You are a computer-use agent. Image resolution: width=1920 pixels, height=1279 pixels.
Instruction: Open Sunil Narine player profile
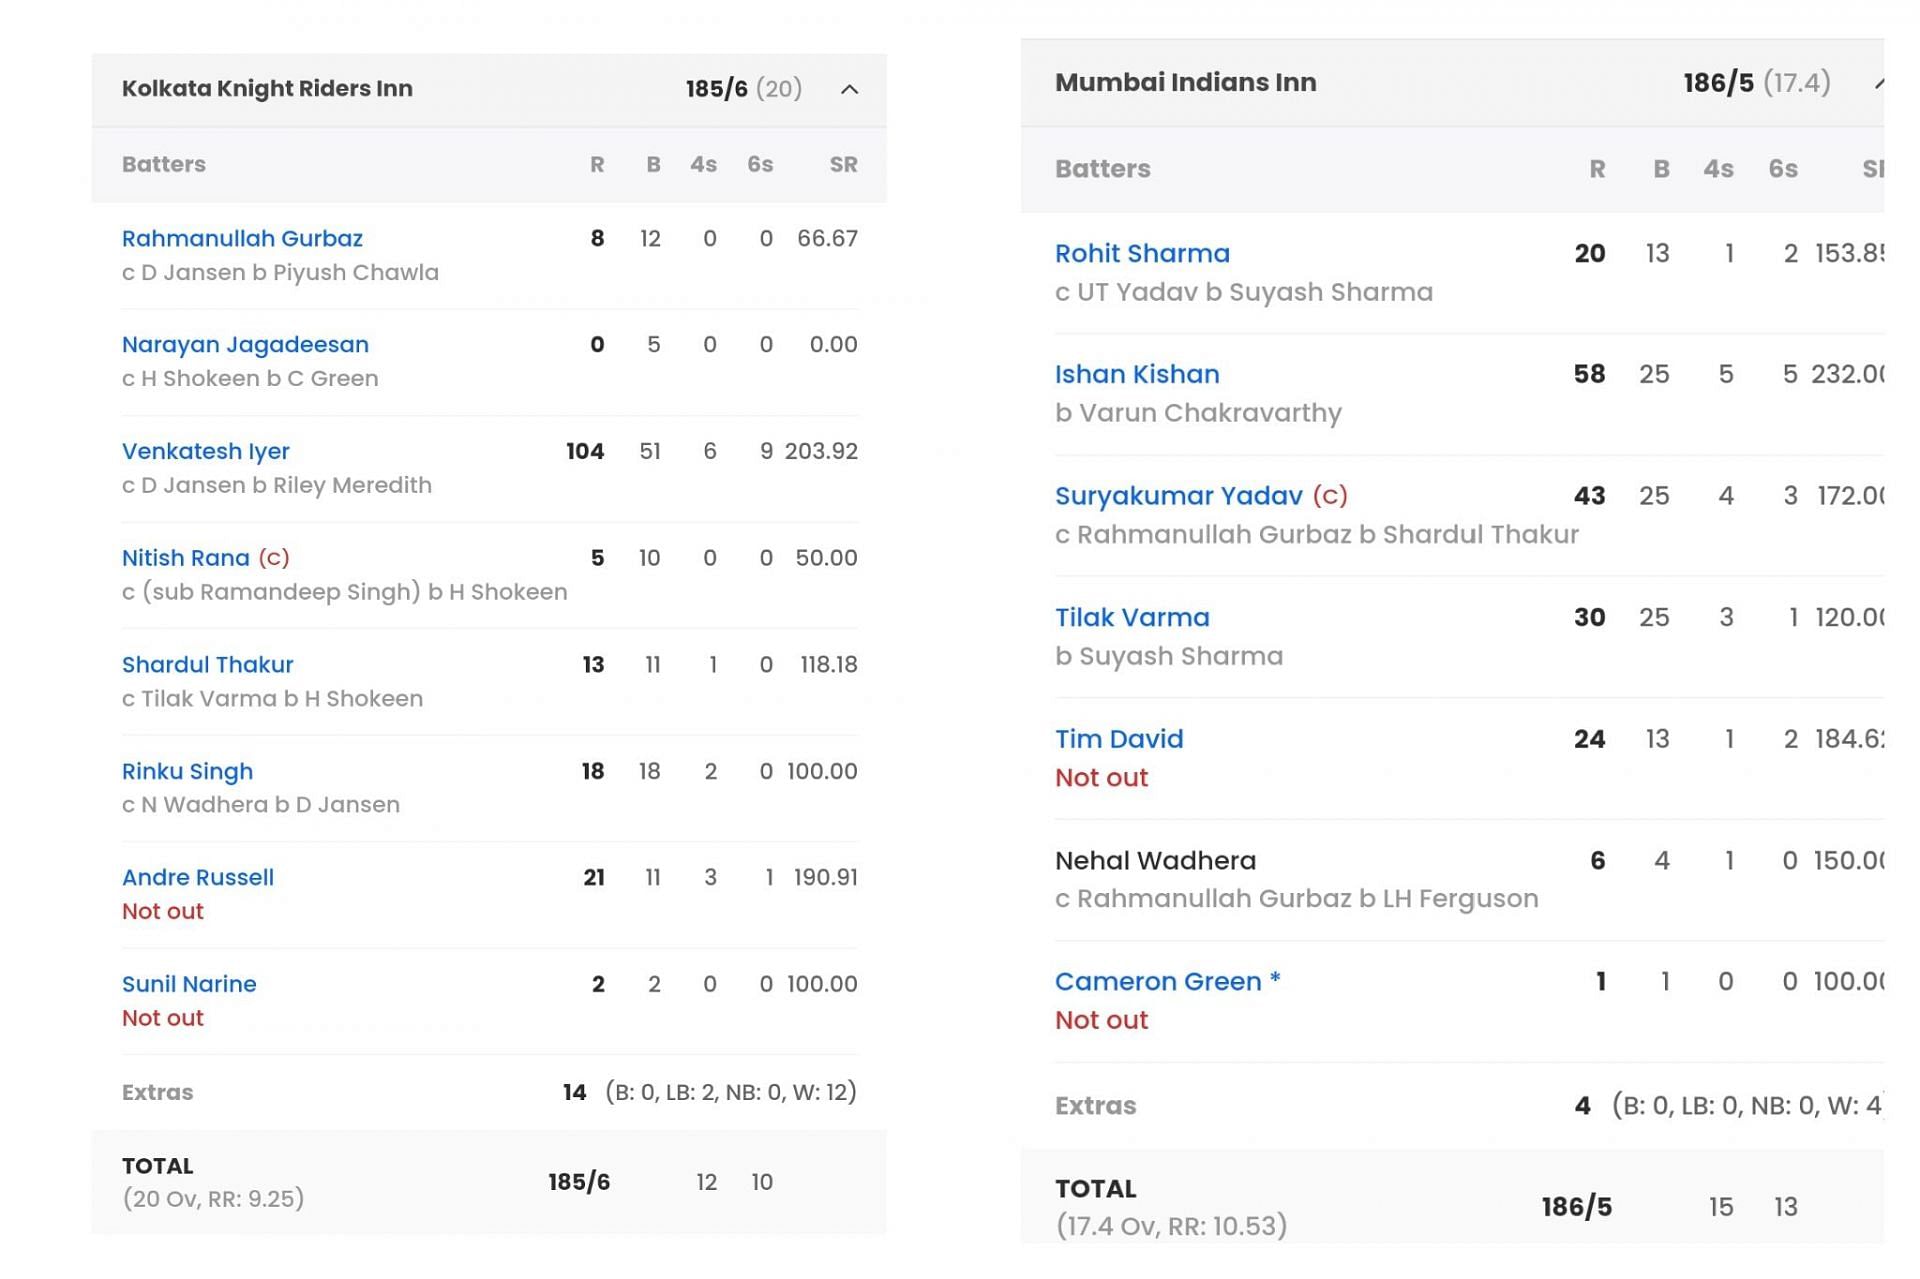[189, 984]
